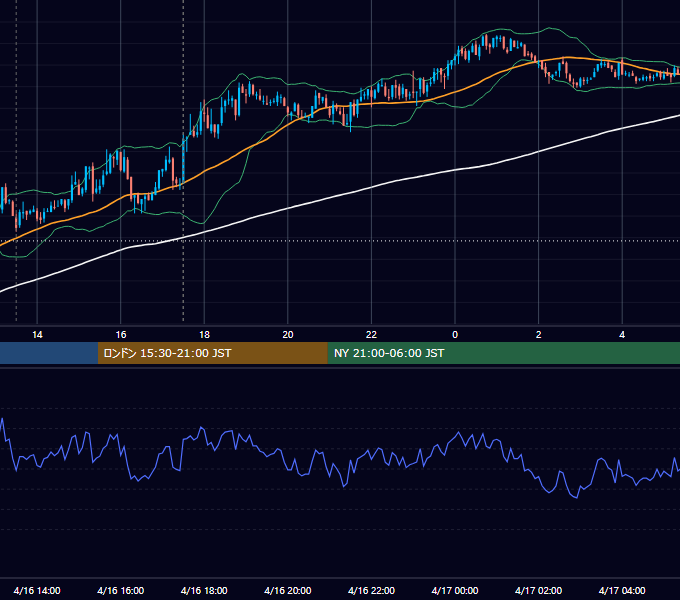The width and height of the screenshot is (680, 600).
Task: Click the blue session bar before ロンドン
Action: [49, 353]
